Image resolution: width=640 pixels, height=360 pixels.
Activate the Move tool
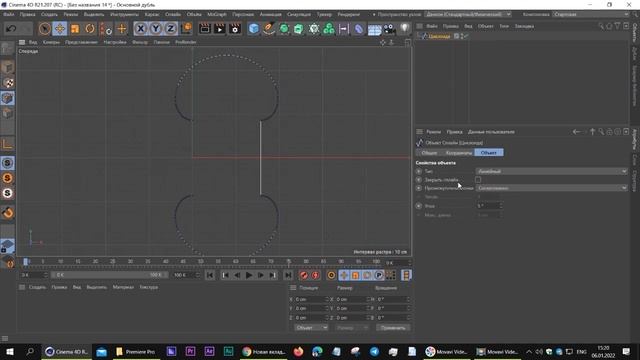click(60, 29)
